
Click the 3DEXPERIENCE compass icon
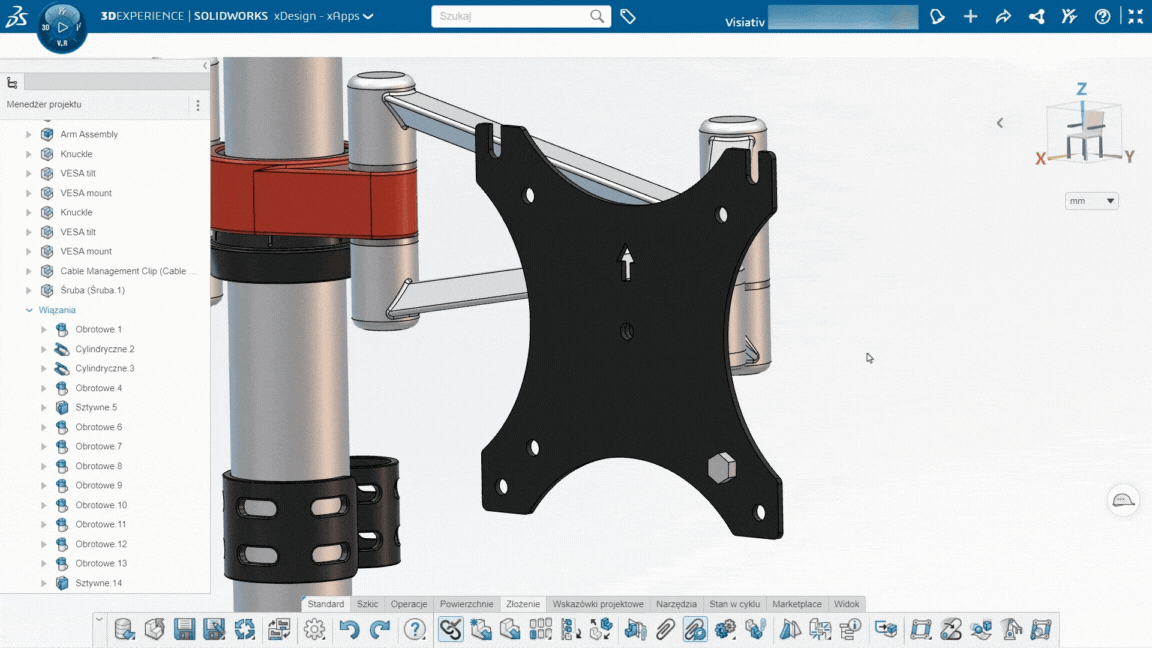click(x=62, y=28)
